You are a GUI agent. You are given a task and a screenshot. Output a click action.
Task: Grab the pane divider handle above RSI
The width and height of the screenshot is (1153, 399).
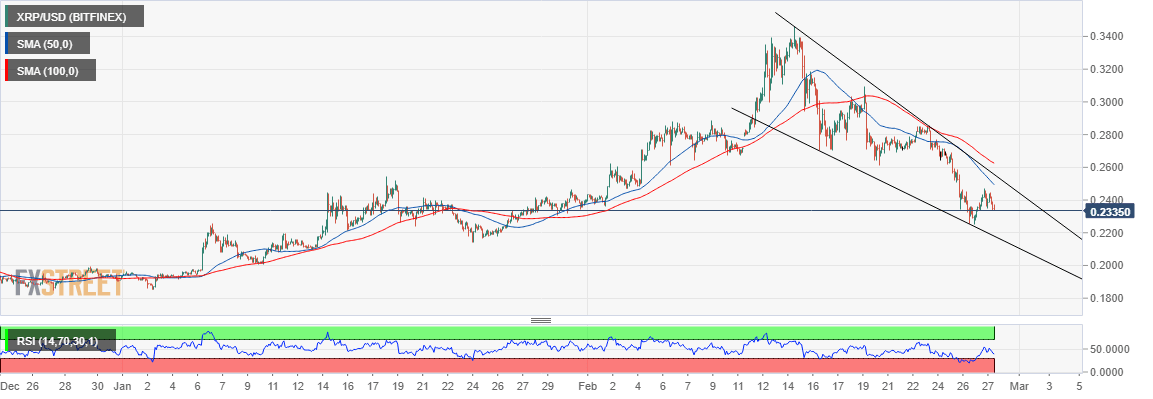click(x=540, y=320)
